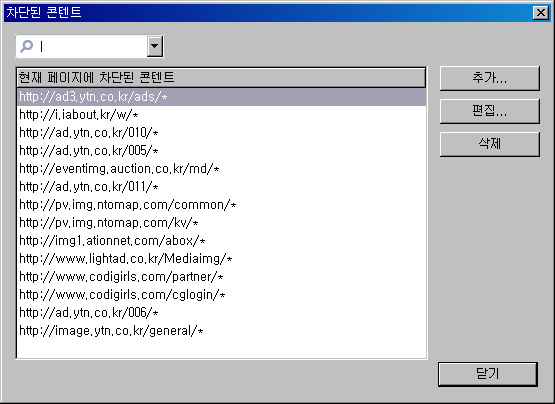This screenshot has height=404, width=555.
Task: Click the 편집... button
Action: tap(490, 111)
